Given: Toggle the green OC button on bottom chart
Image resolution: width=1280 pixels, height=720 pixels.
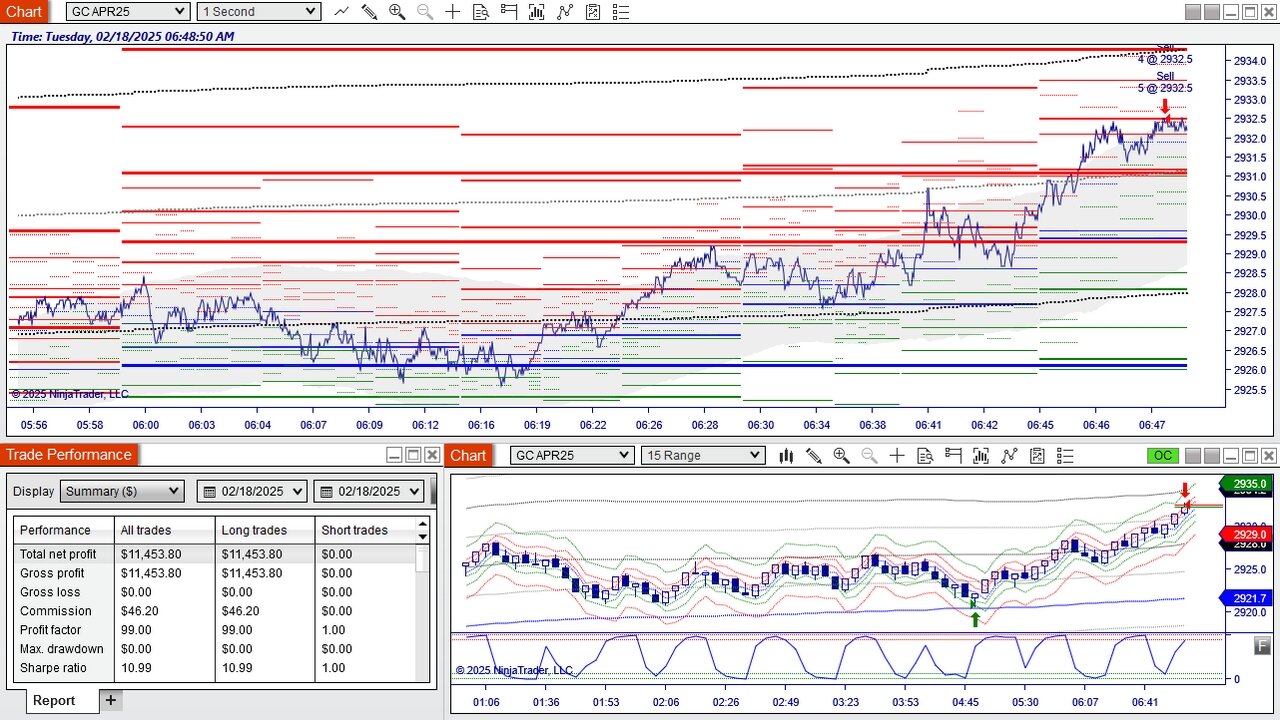Looking at the screenshot, I should (x=1162, y=456).
